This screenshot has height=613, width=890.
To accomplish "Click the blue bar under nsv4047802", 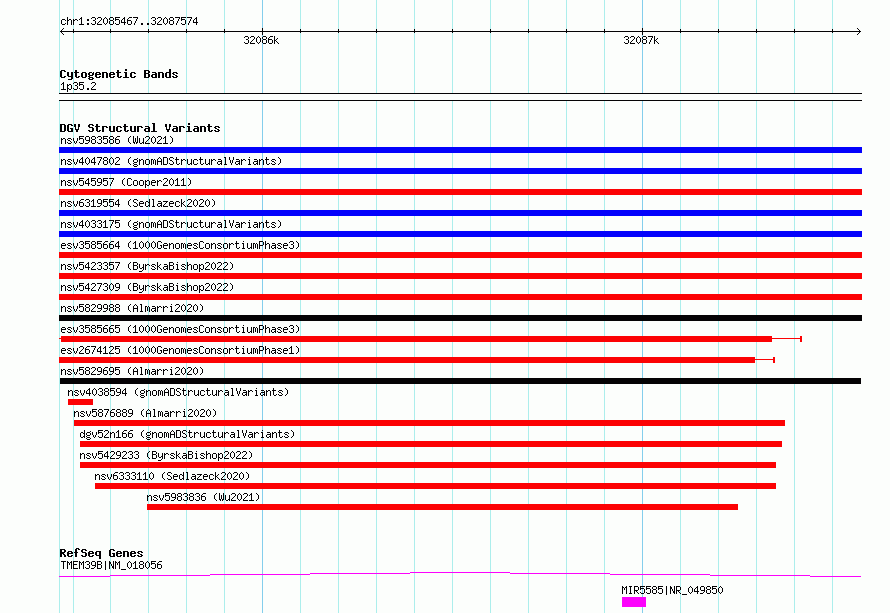I will point(460,171).
